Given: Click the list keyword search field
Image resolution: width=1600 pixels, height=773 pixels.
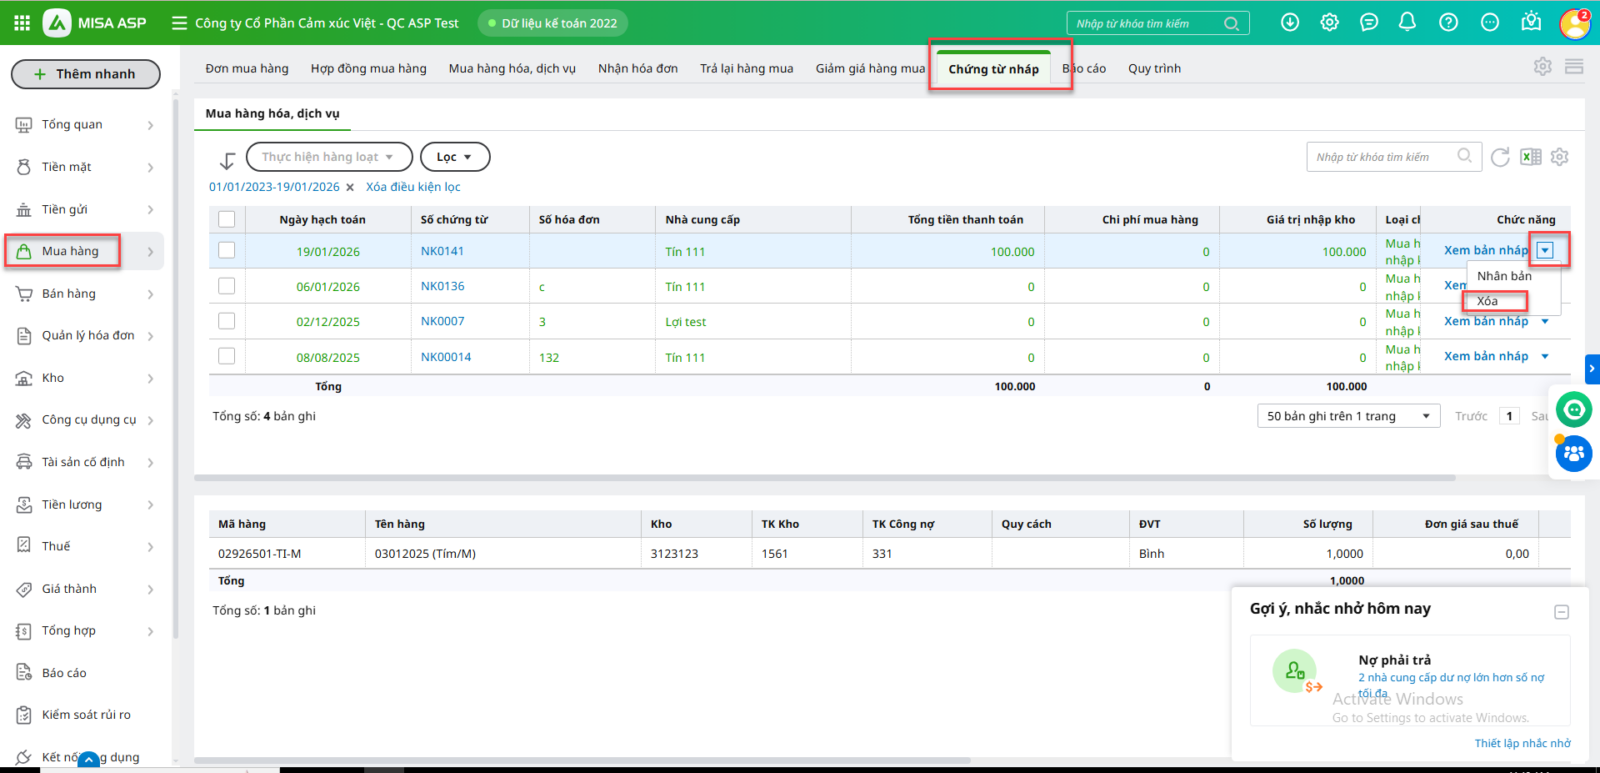Looking at the screenshot, I should (1382, 157).
